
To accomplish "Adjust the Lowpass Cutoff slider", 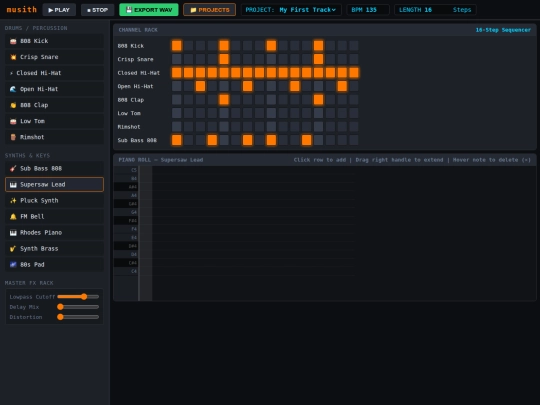I will (x=78, y=297).
